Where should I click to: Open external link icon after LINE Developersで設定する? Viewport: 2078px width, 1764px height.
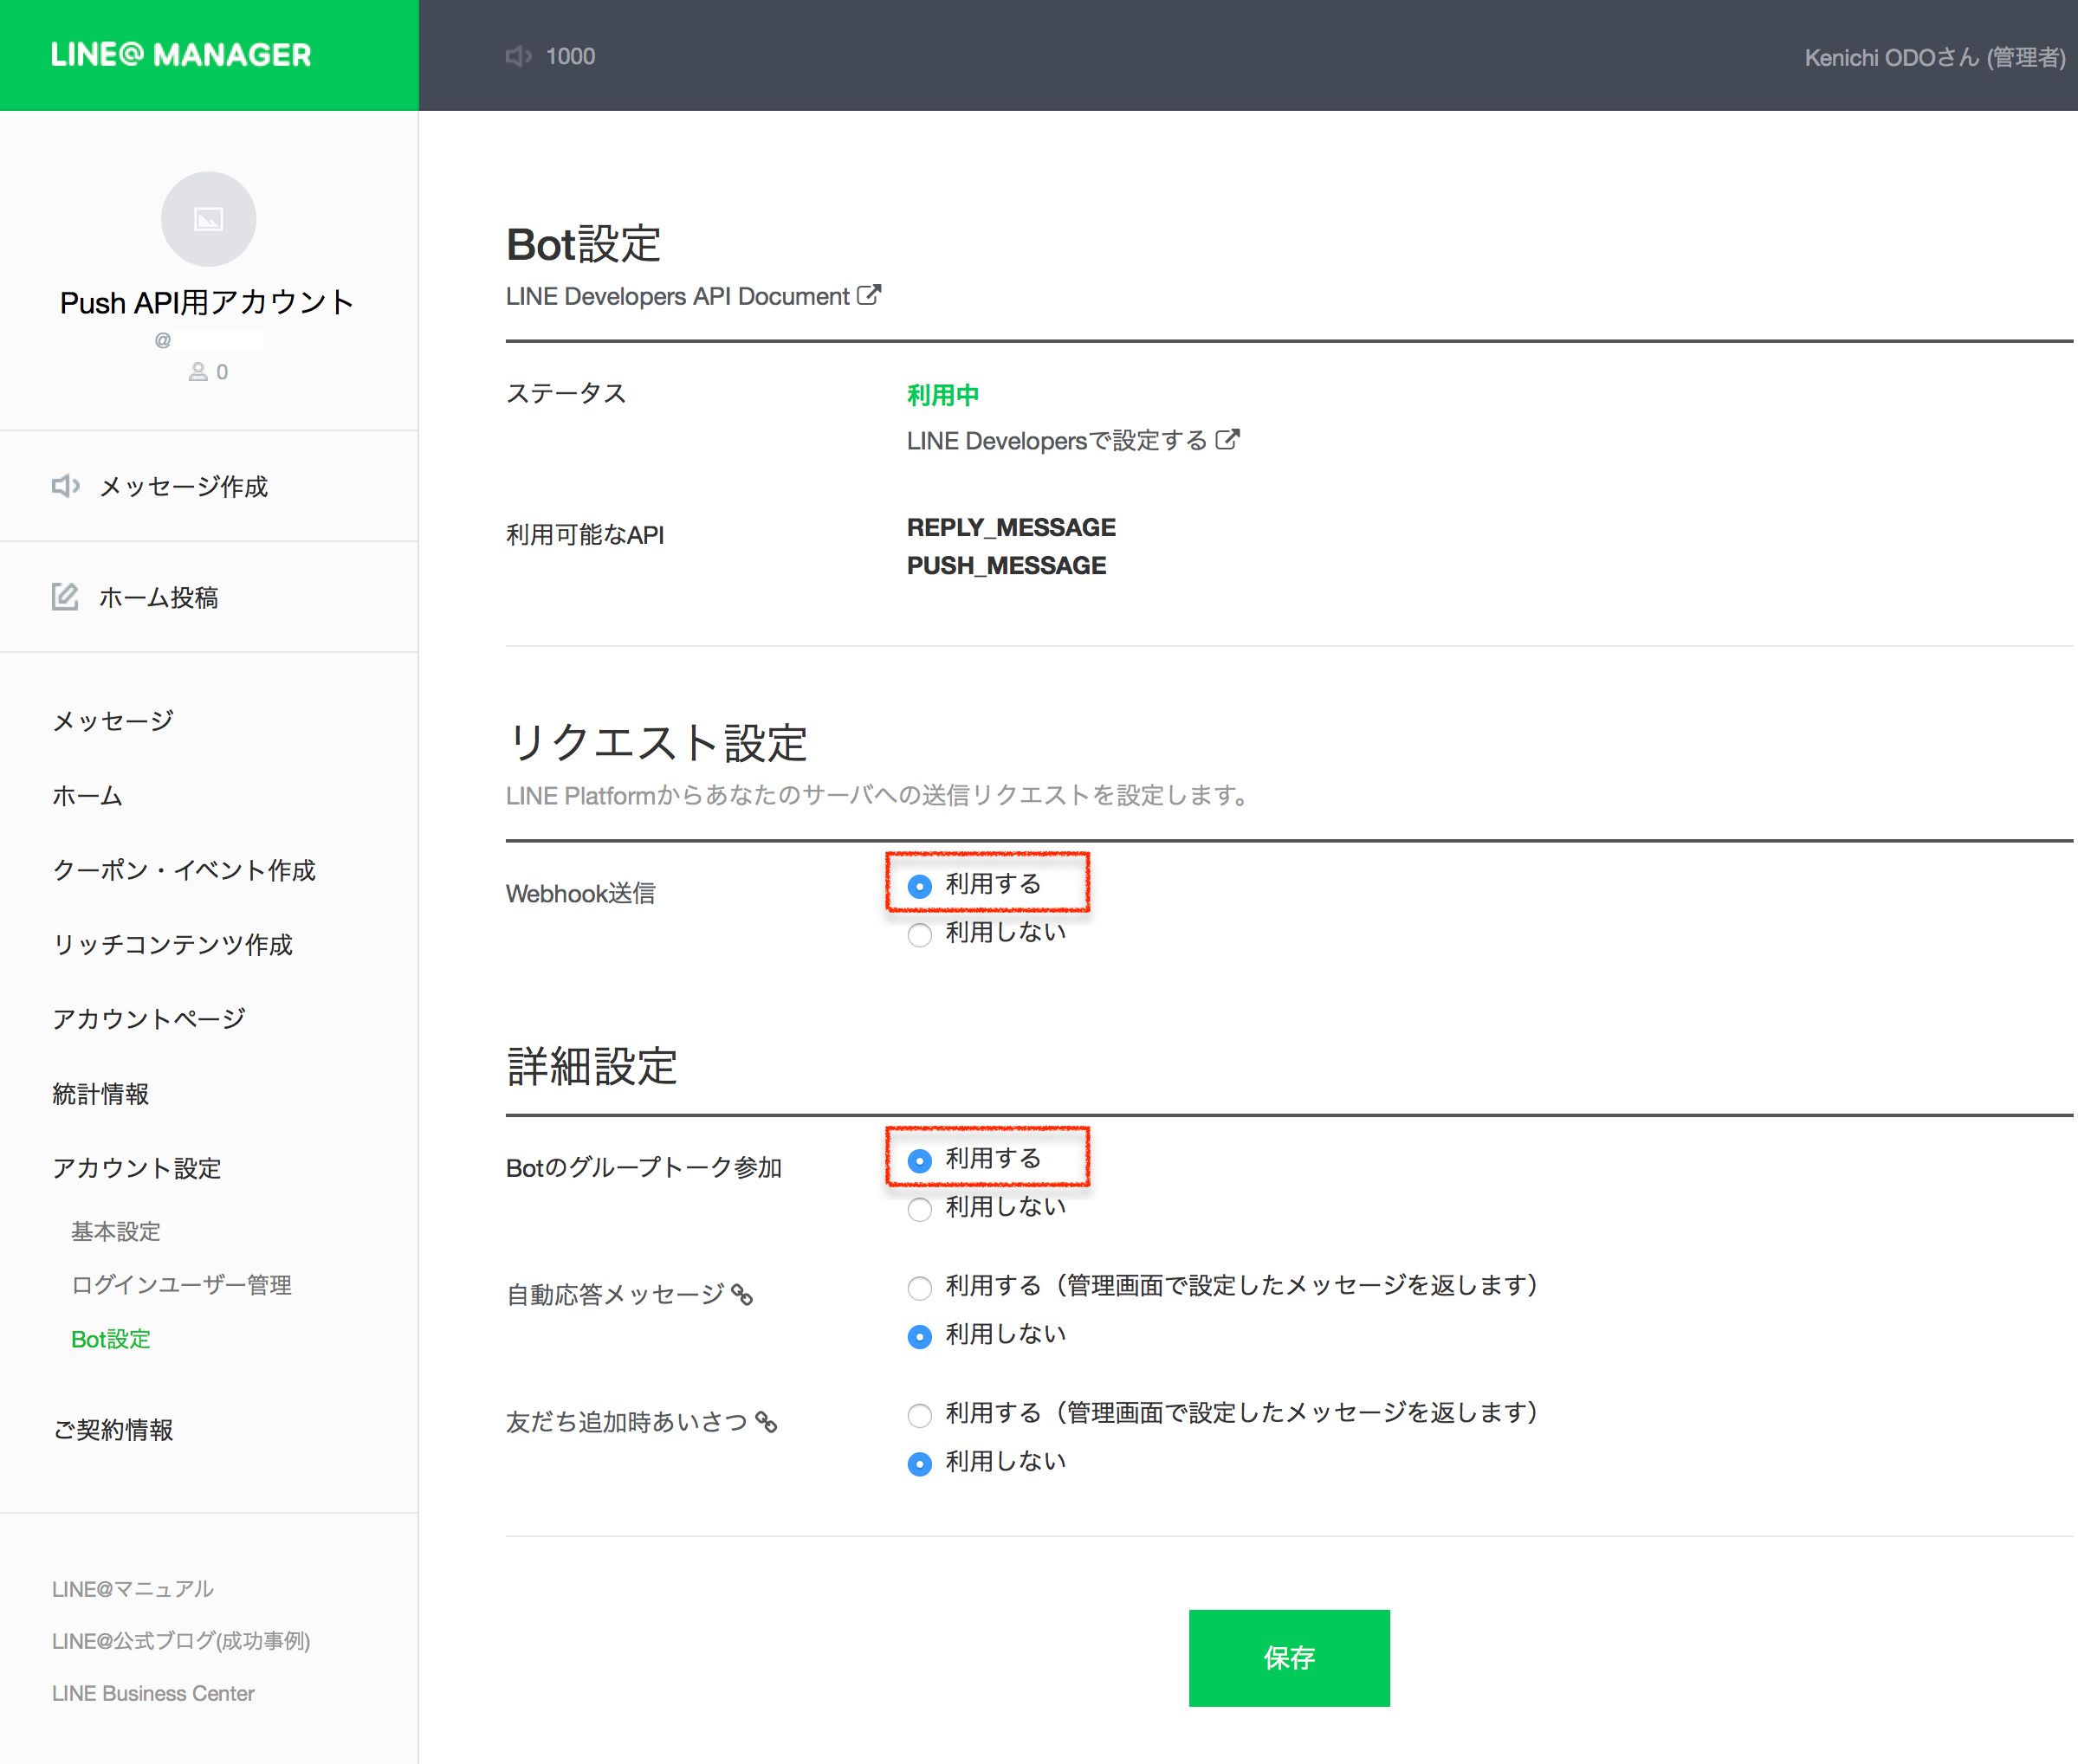pos(1227,439)
